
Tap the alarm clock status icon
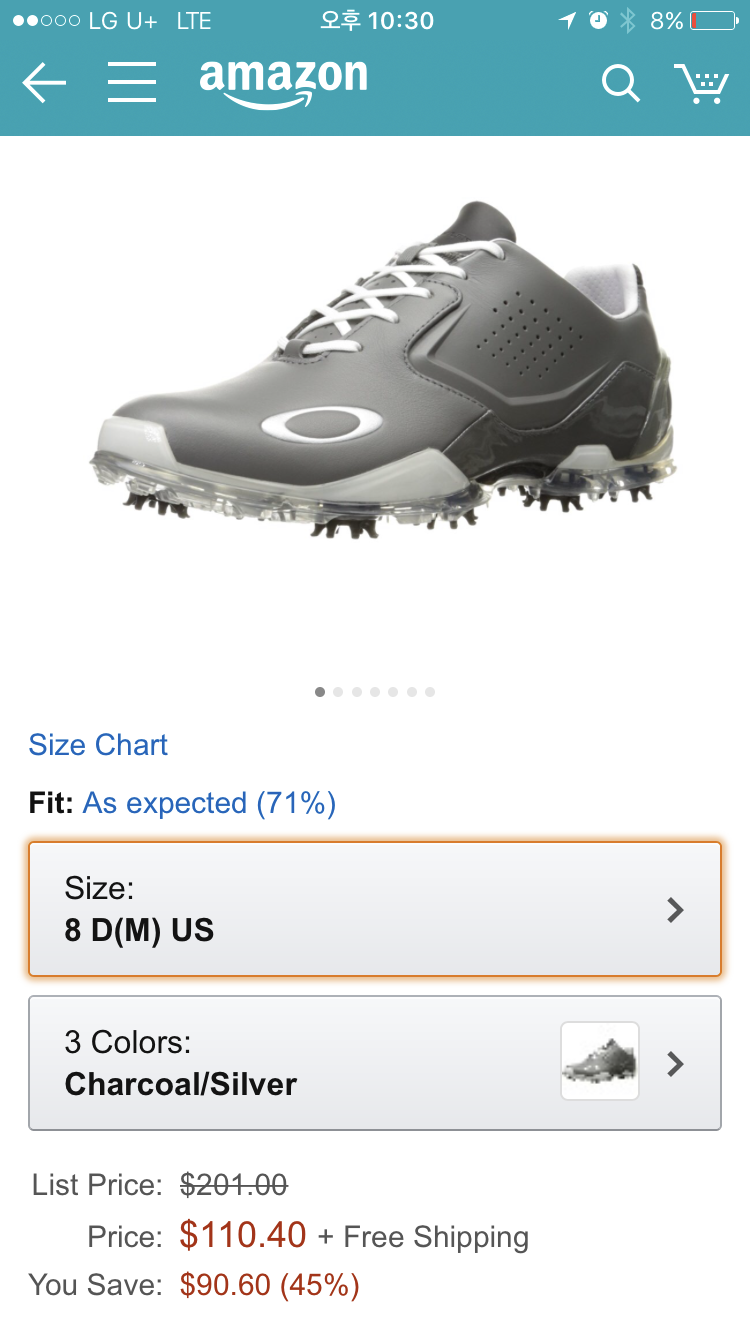coord(598,21)
